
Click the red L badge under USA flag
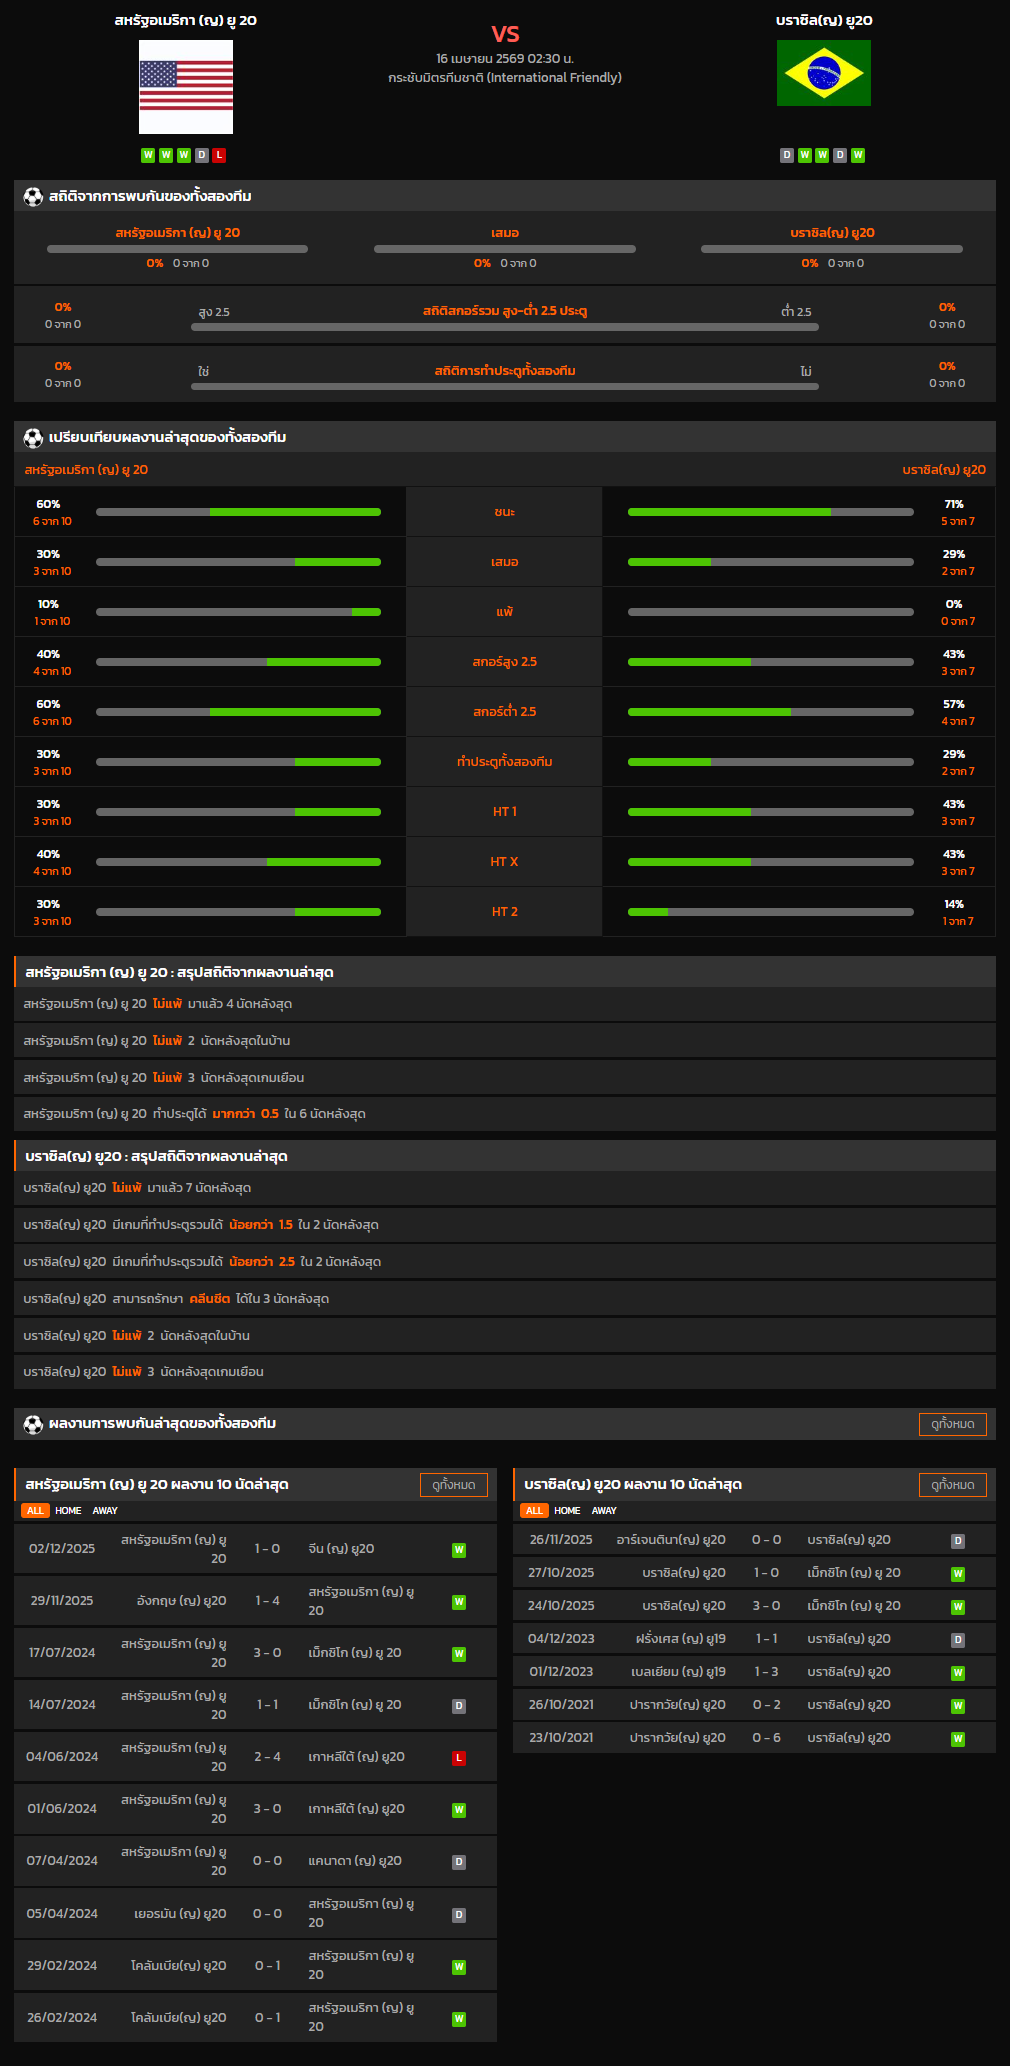coord(219,155)
